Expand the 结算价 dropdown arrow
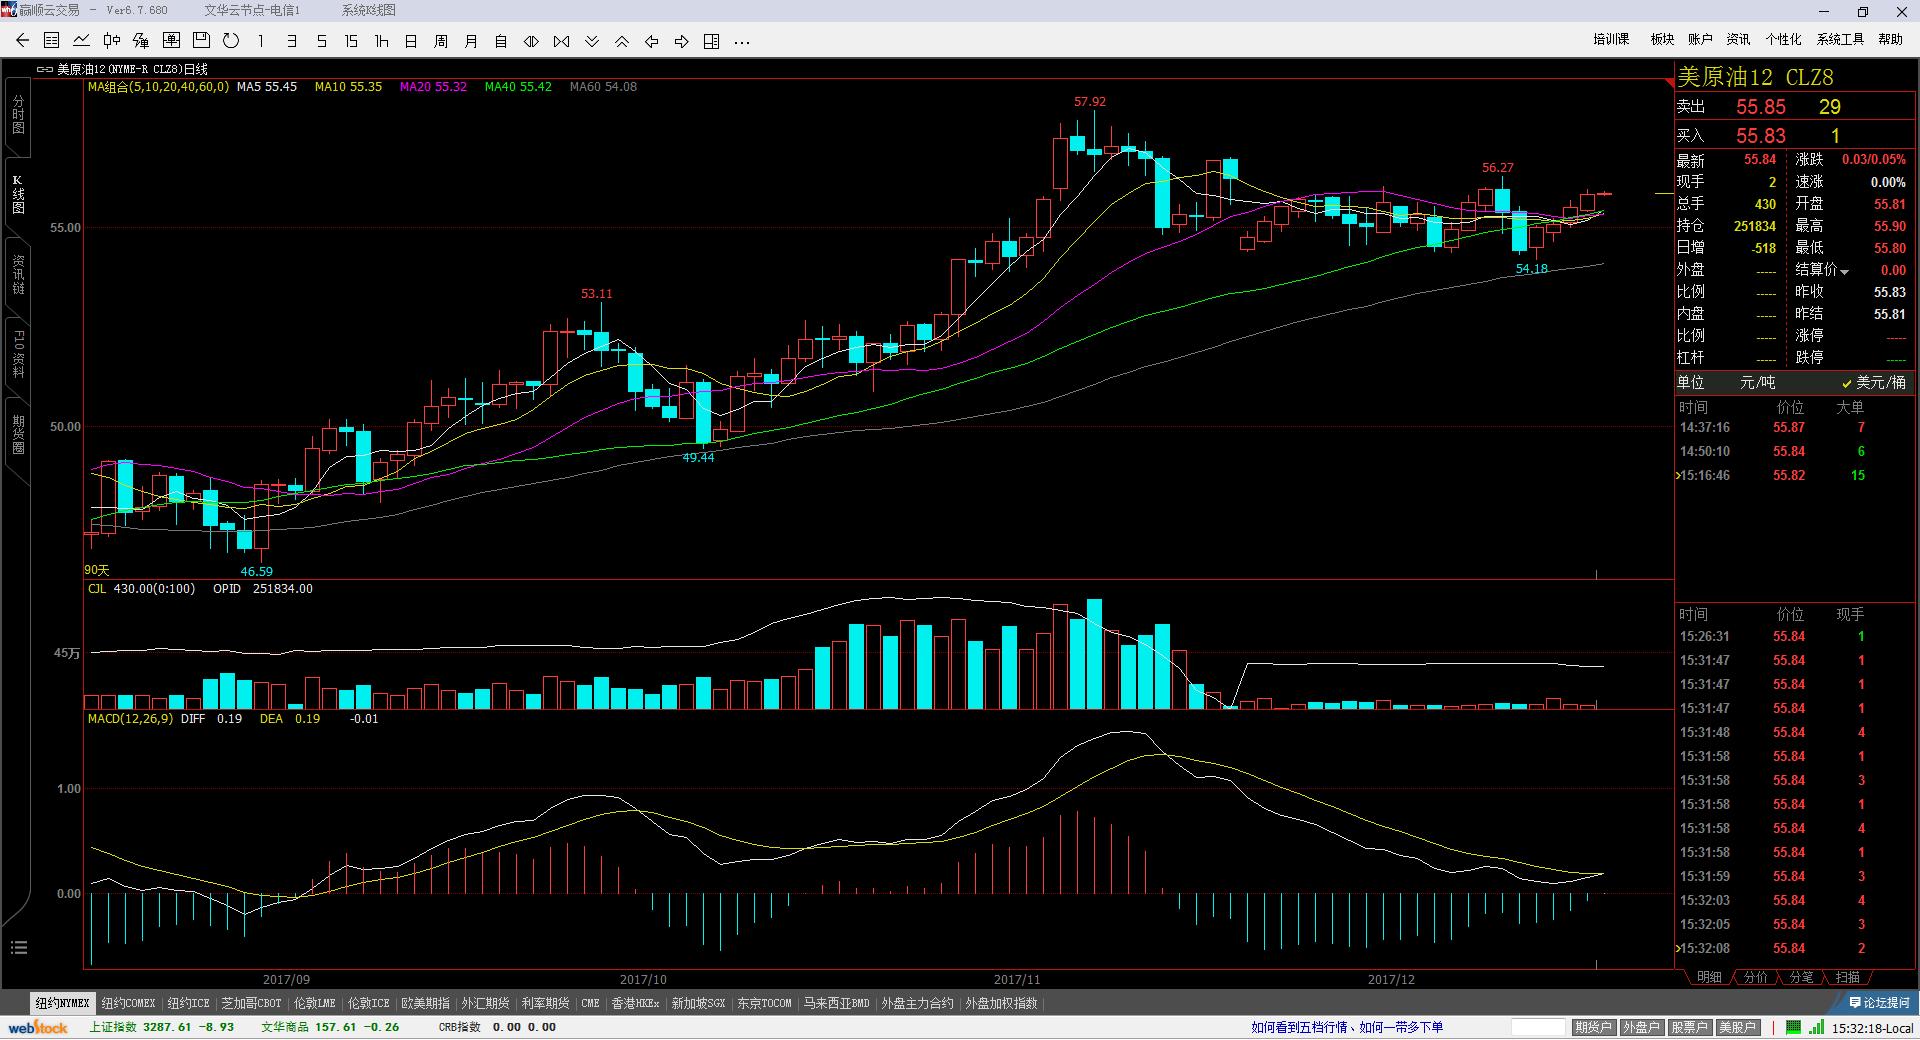This screenshot has height=1040, width=1920. tap(1845, 272)
